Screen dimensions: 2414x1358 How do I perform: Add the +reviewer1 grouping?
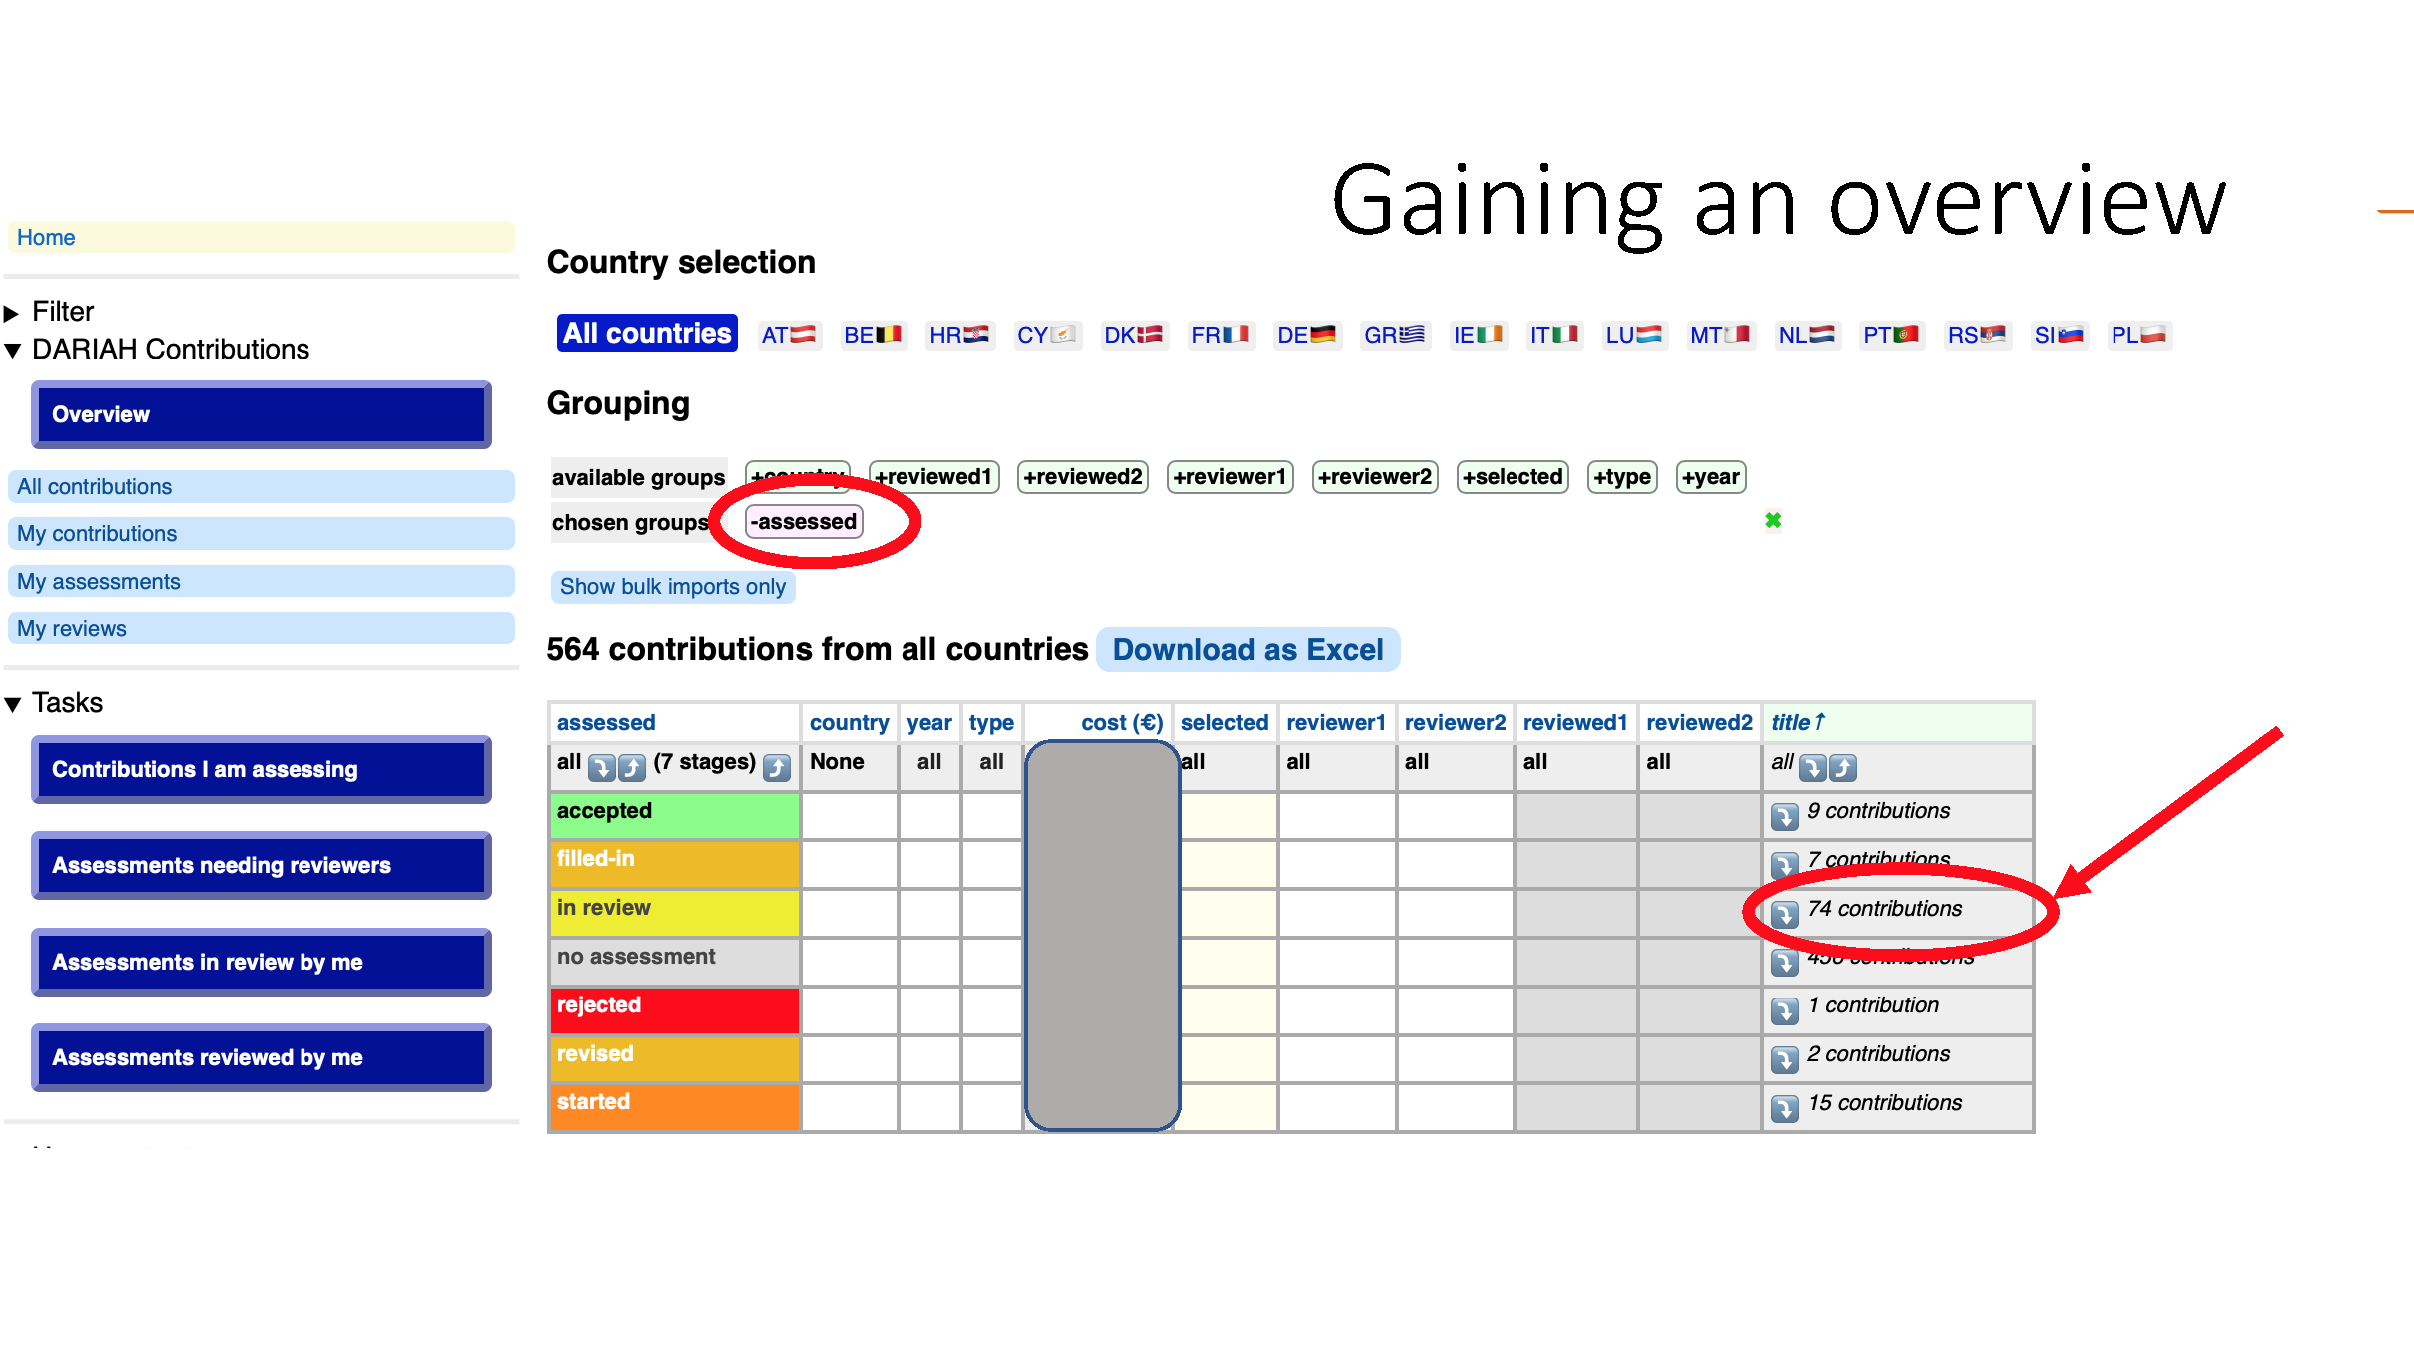1230,477
